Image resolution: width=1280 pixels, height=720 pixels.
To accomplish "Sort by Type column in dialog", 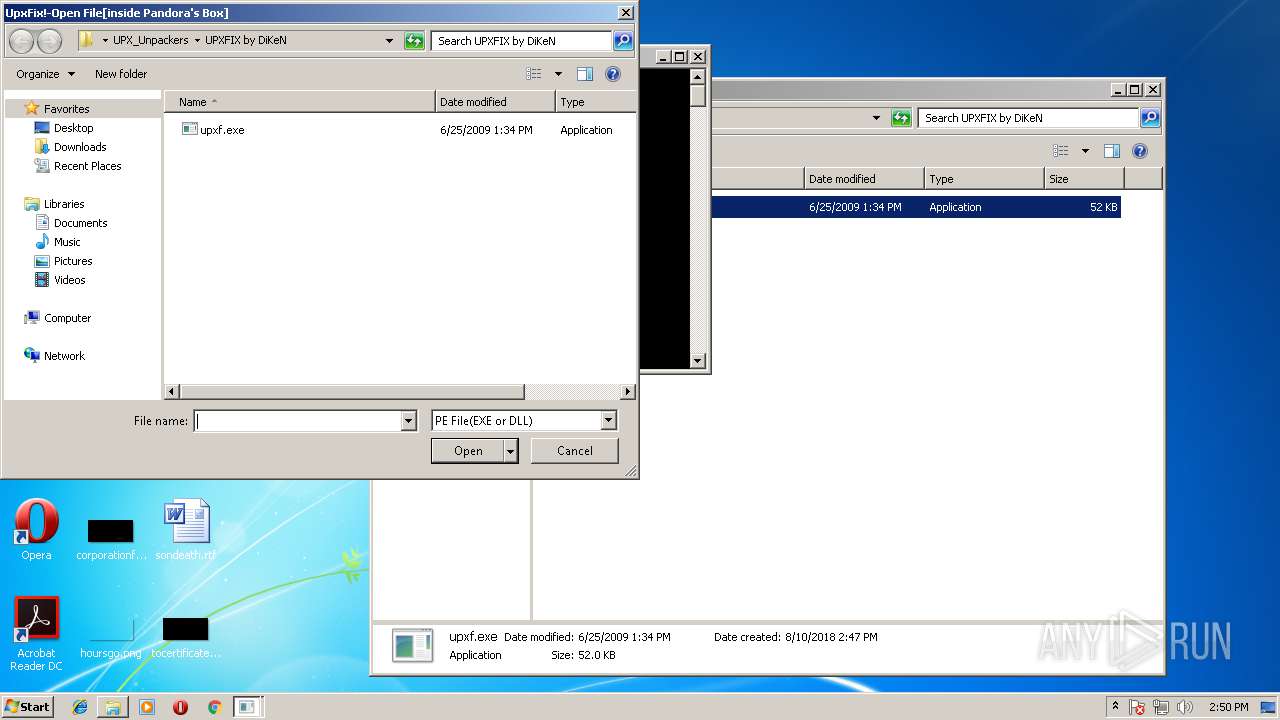I will 596,102.
